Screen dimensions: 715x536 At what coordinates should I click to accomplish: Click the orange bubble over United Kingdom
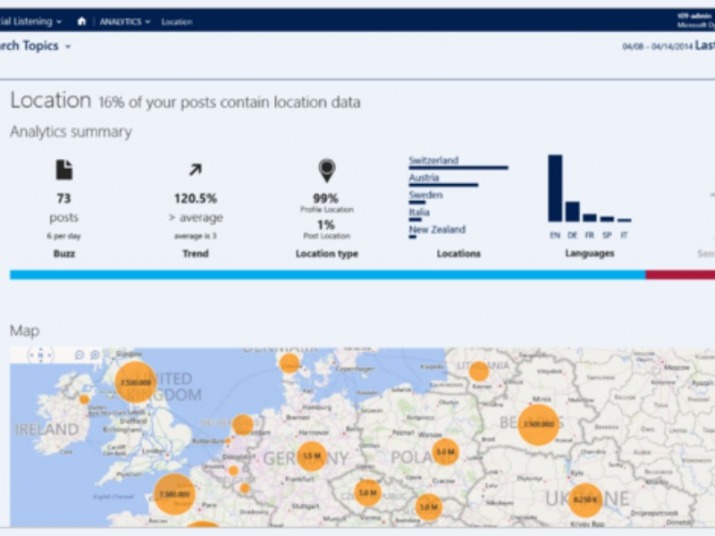coord(135,381)
